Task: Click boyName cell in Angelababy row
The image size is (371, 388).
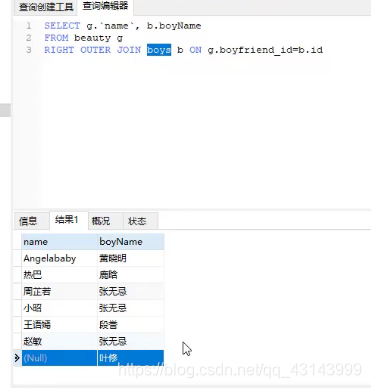Action: 131,258
